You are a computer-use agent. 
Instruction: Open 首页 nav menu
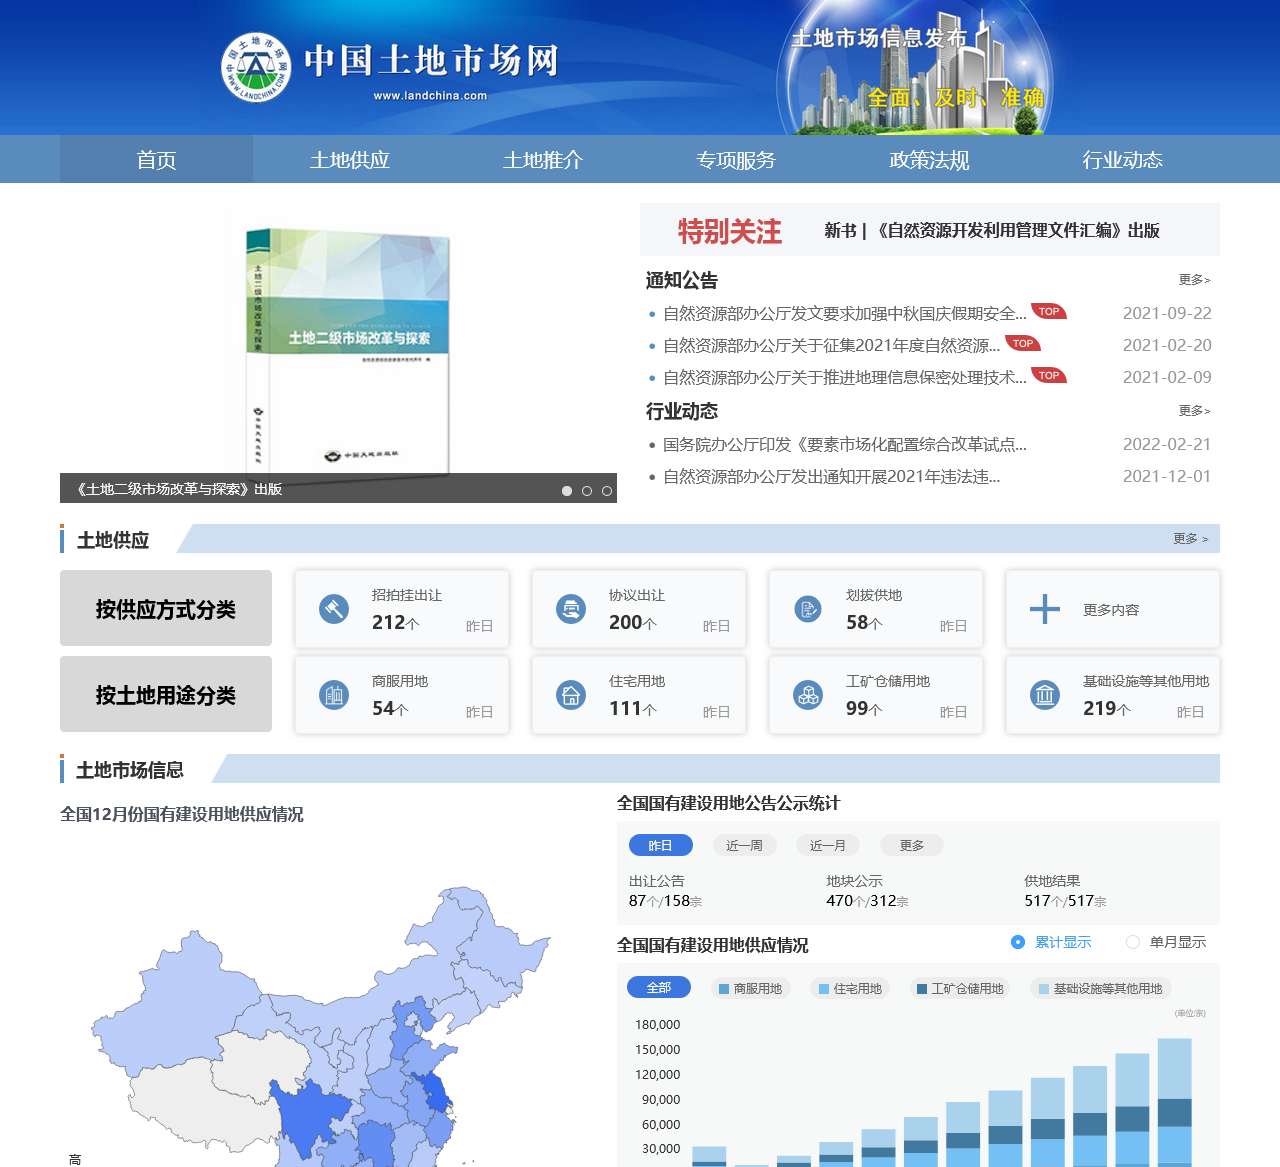click(x=156, y=160)
